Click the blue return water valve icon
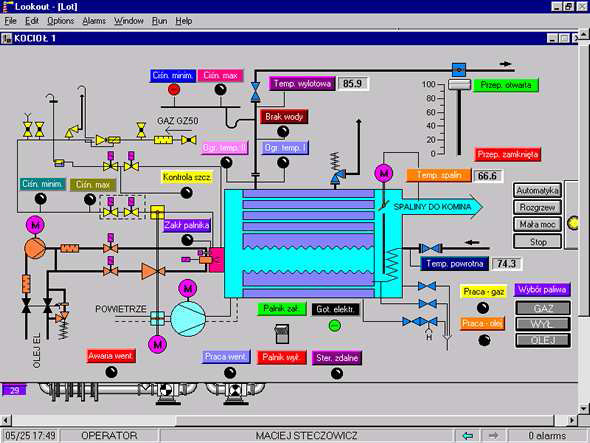This screenshot has width=590, height=443. point(431,248)
